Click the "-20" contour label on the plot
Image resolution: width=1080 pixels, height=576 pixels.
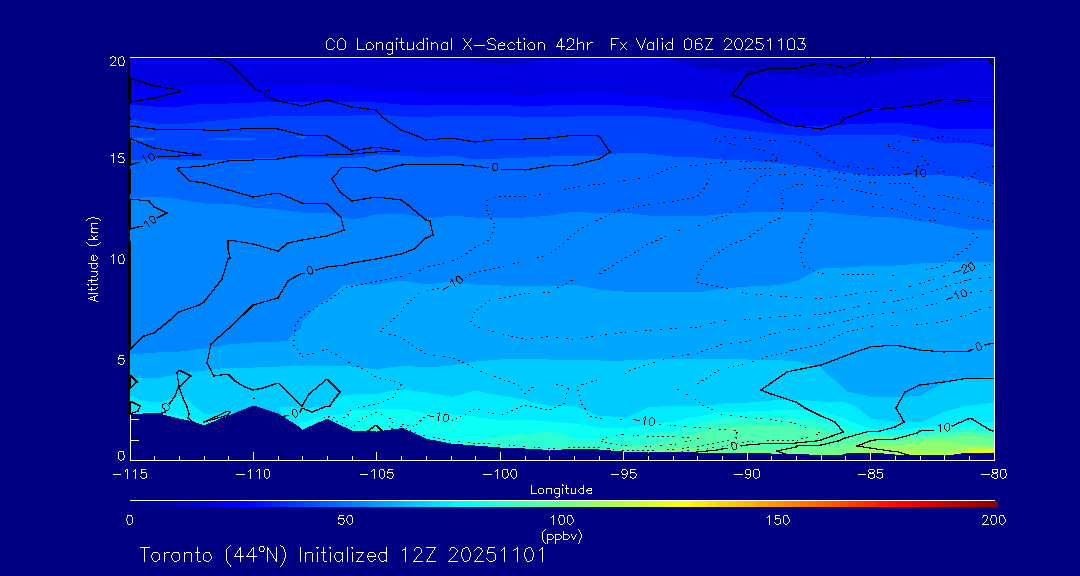coord(966,269)
